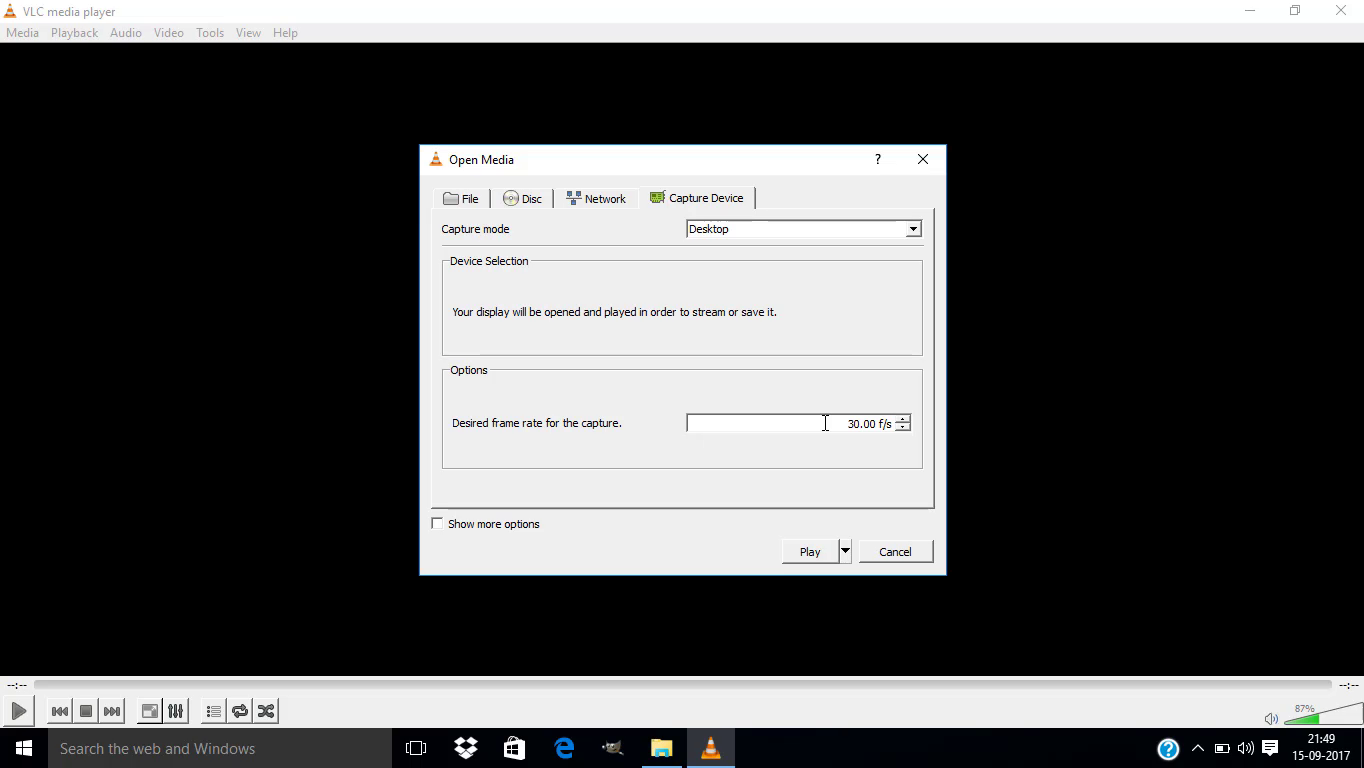
Task: Enable the loop playback icon
Action: [240, 711]
